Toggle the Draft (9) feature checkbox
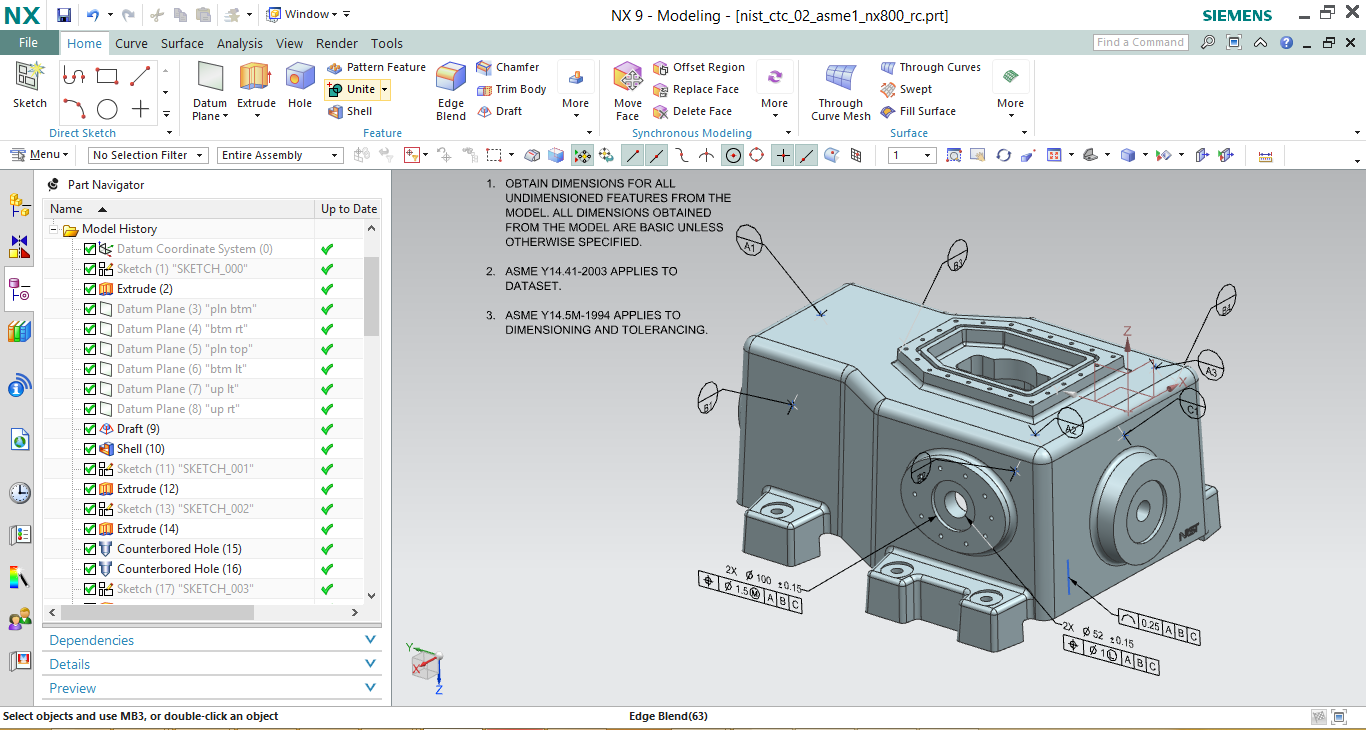1366x730 pixels. 90,429
